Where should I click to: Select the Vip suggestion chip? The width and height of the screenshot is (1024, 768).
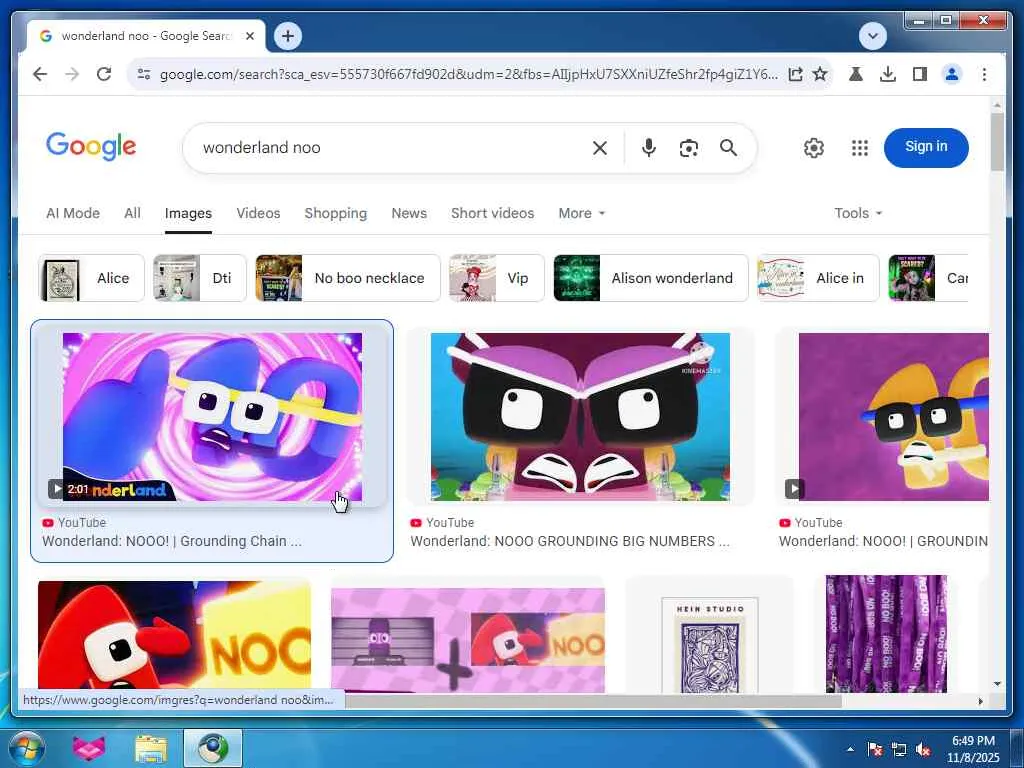(496, 278)
